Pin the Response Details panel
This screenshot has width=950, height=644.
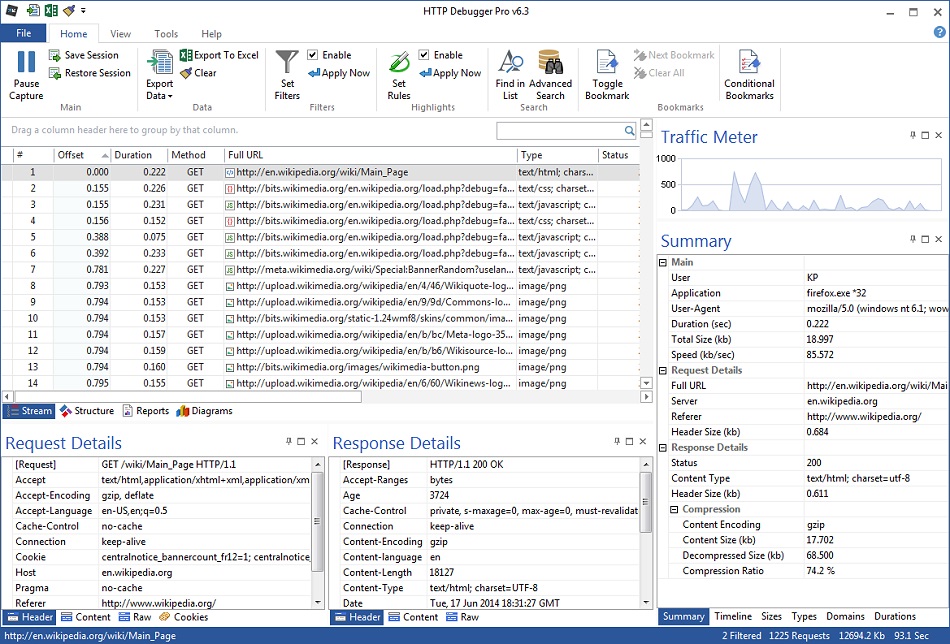point(617,442)
